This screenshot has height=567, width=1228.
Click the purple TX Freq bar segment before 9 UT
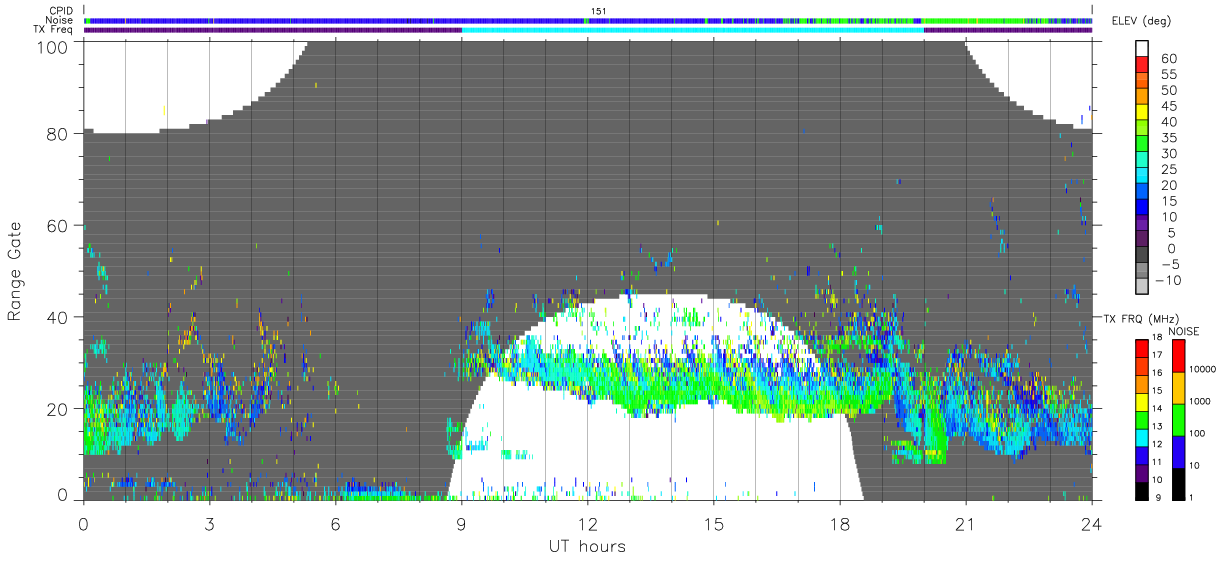[272, 30]
